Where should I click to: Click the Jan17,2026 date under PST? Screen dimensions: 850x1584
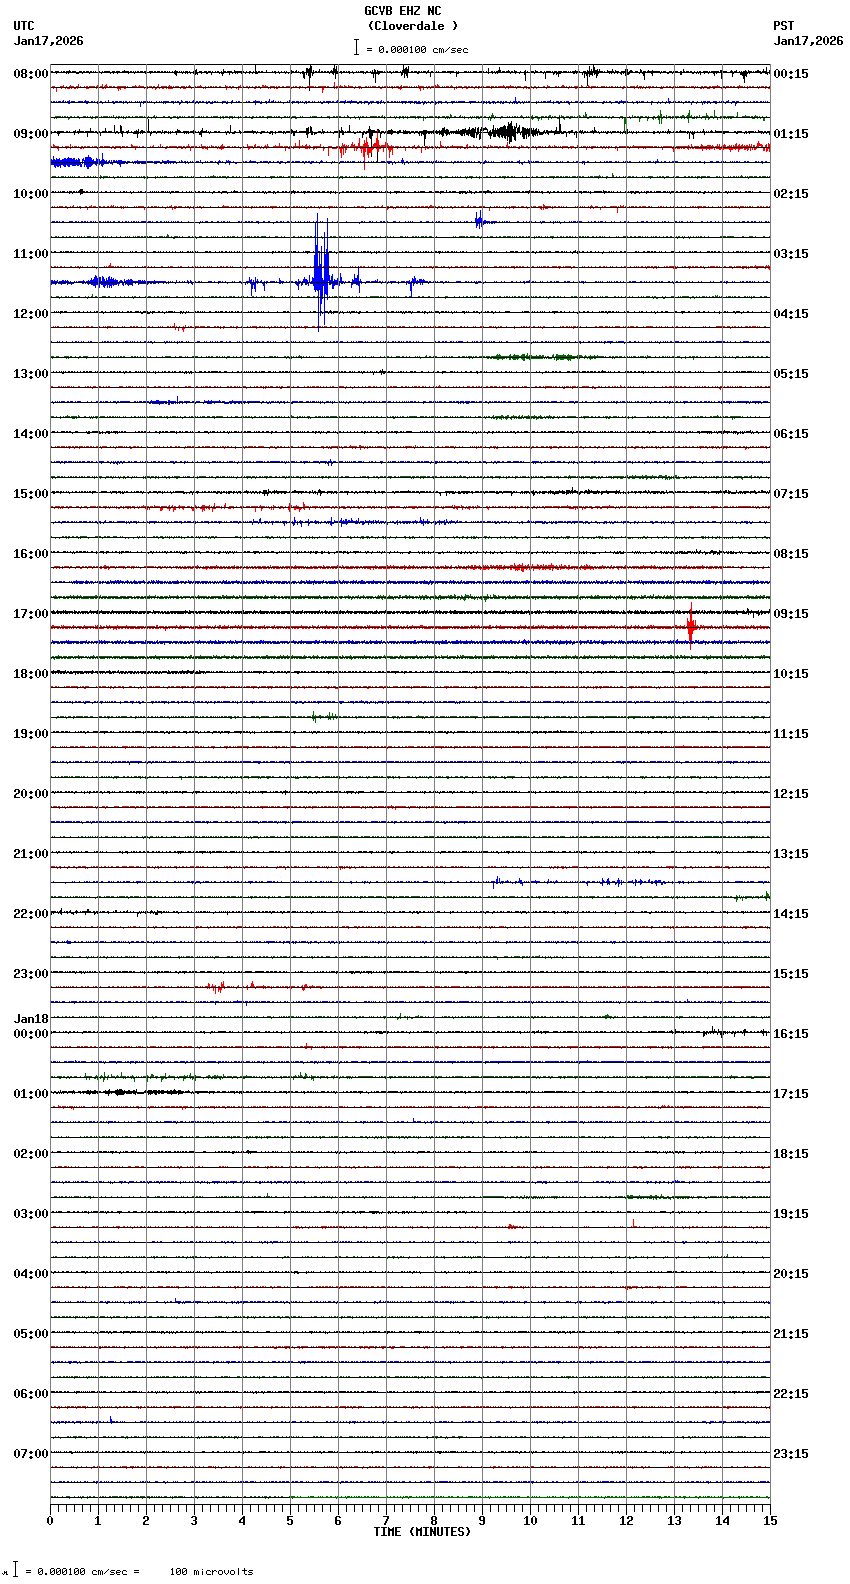[x=808, y=41]
